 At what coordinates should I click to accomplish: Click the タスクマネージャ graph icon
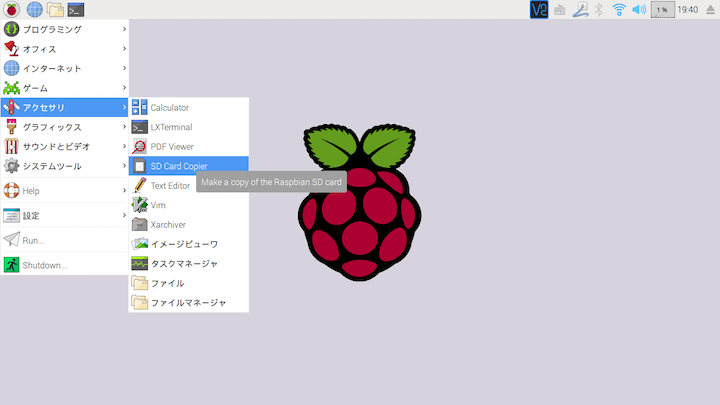pos(140,264)
